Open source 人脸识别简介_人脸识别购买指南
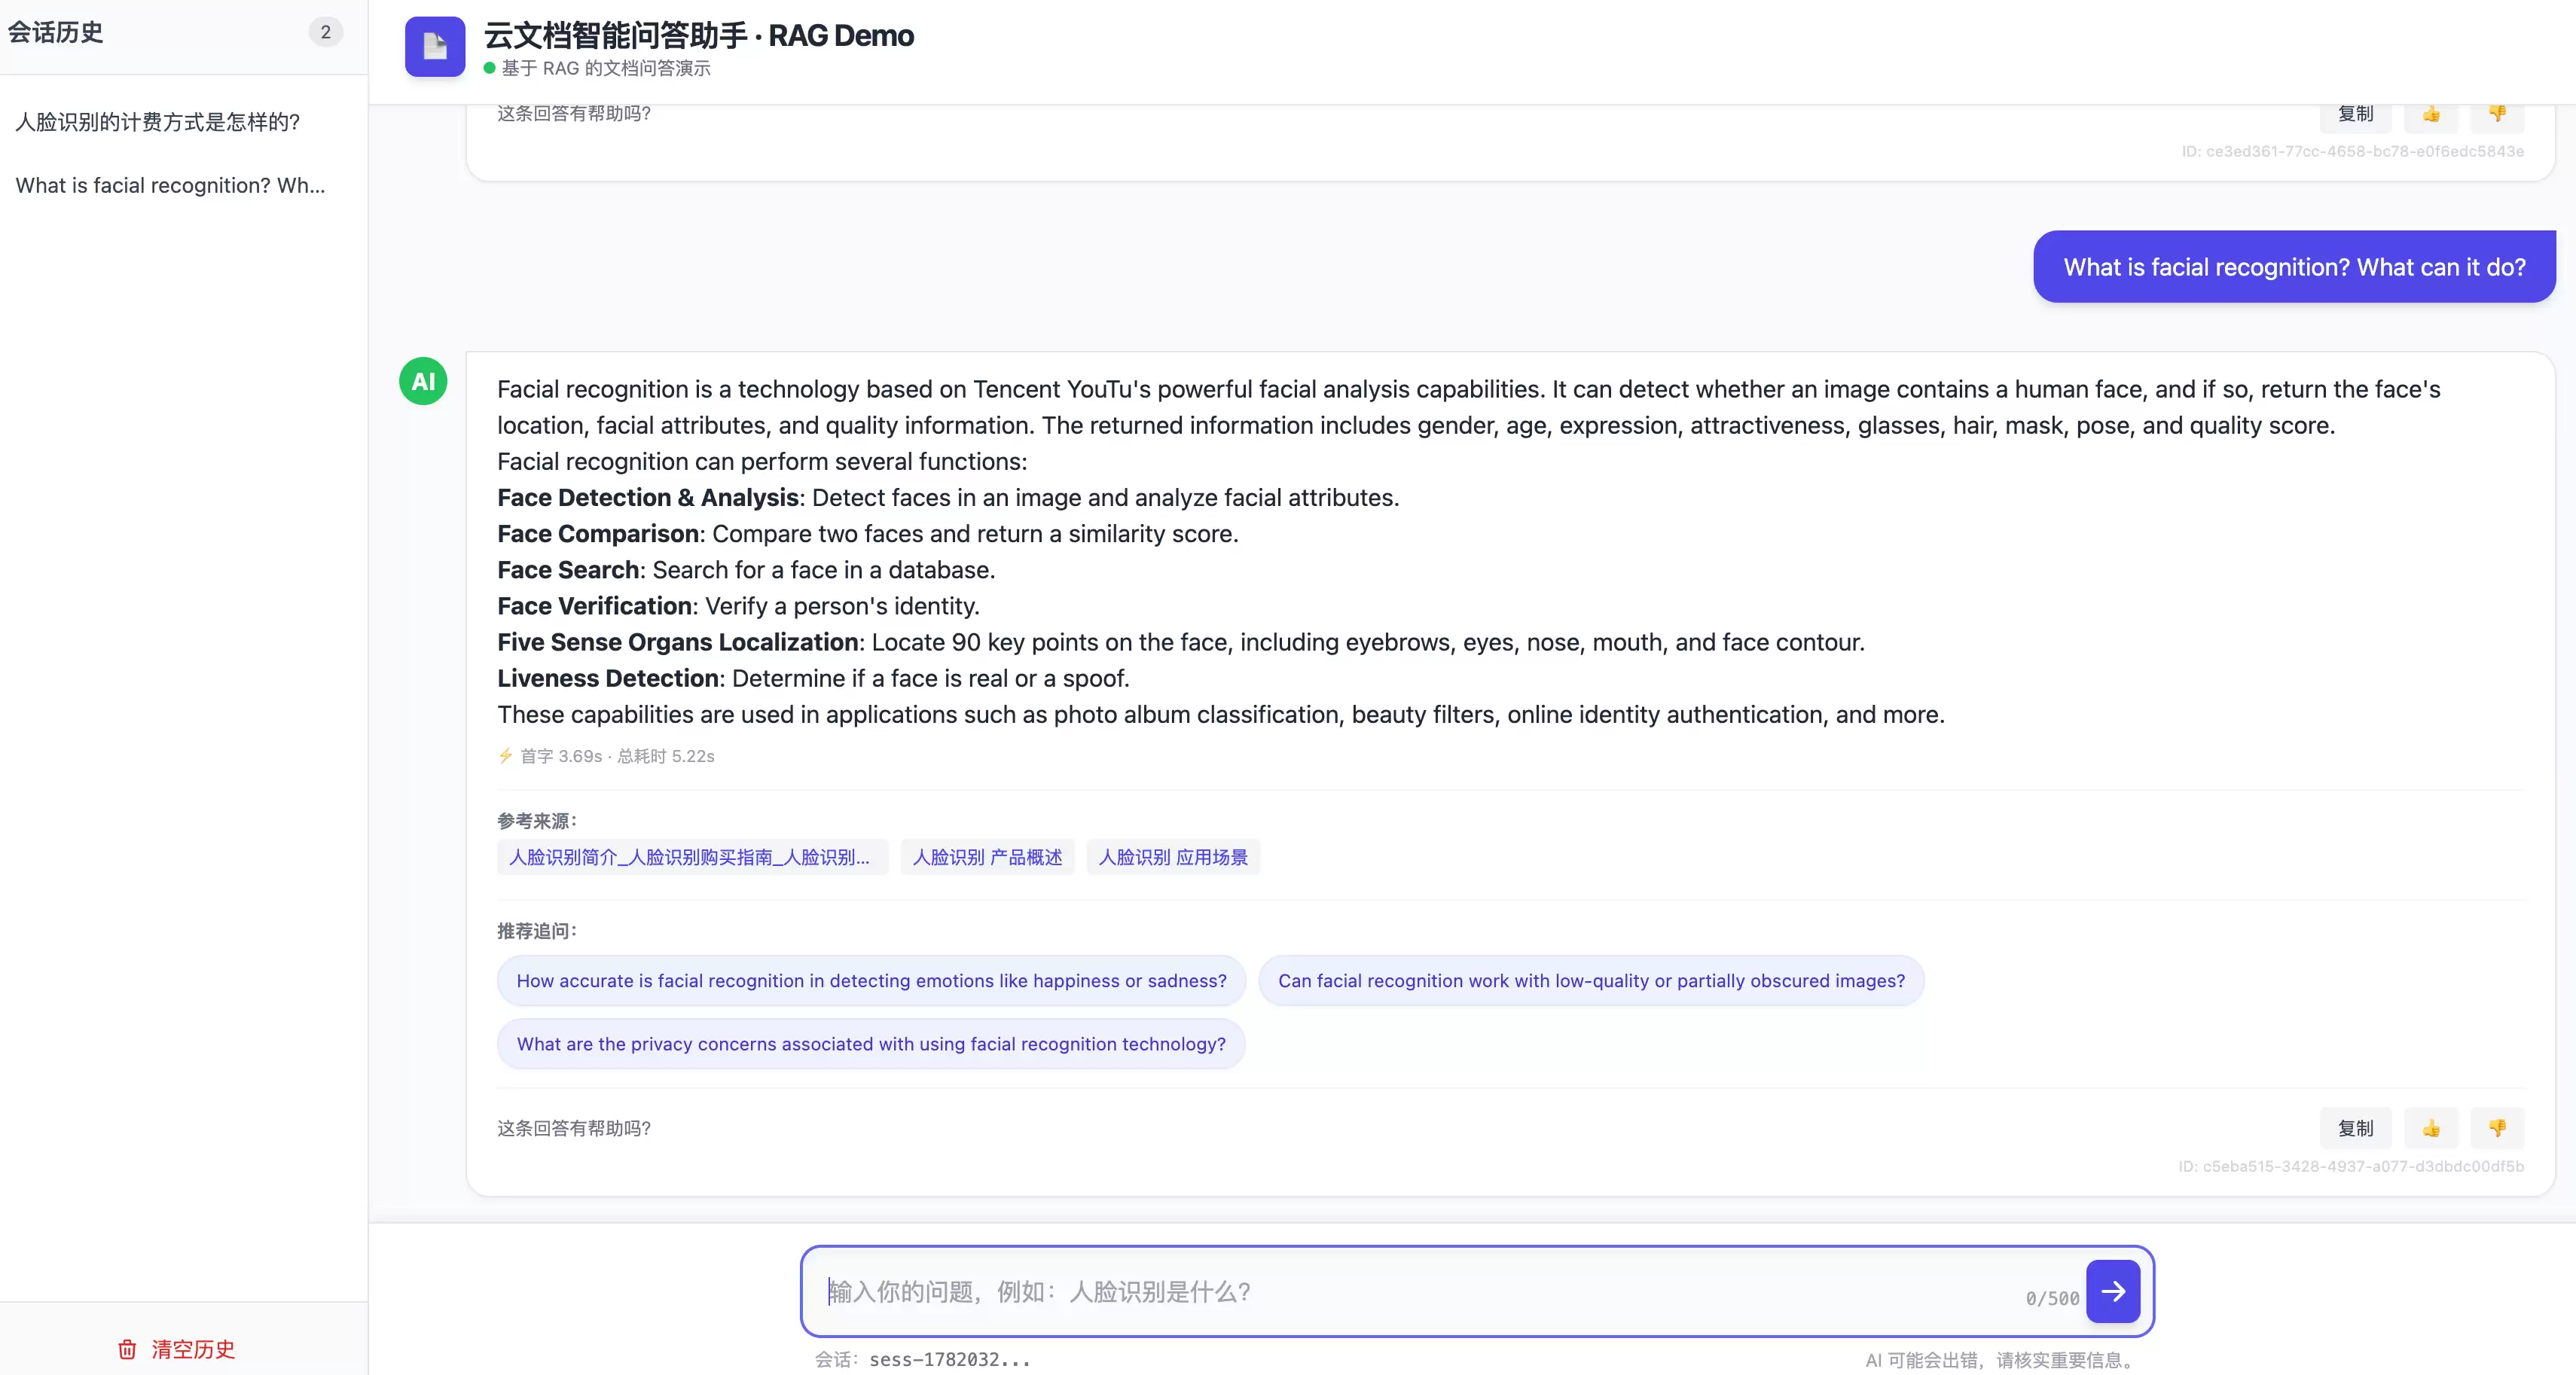This screenshot has width=2576, height=1375. [692, 857]
